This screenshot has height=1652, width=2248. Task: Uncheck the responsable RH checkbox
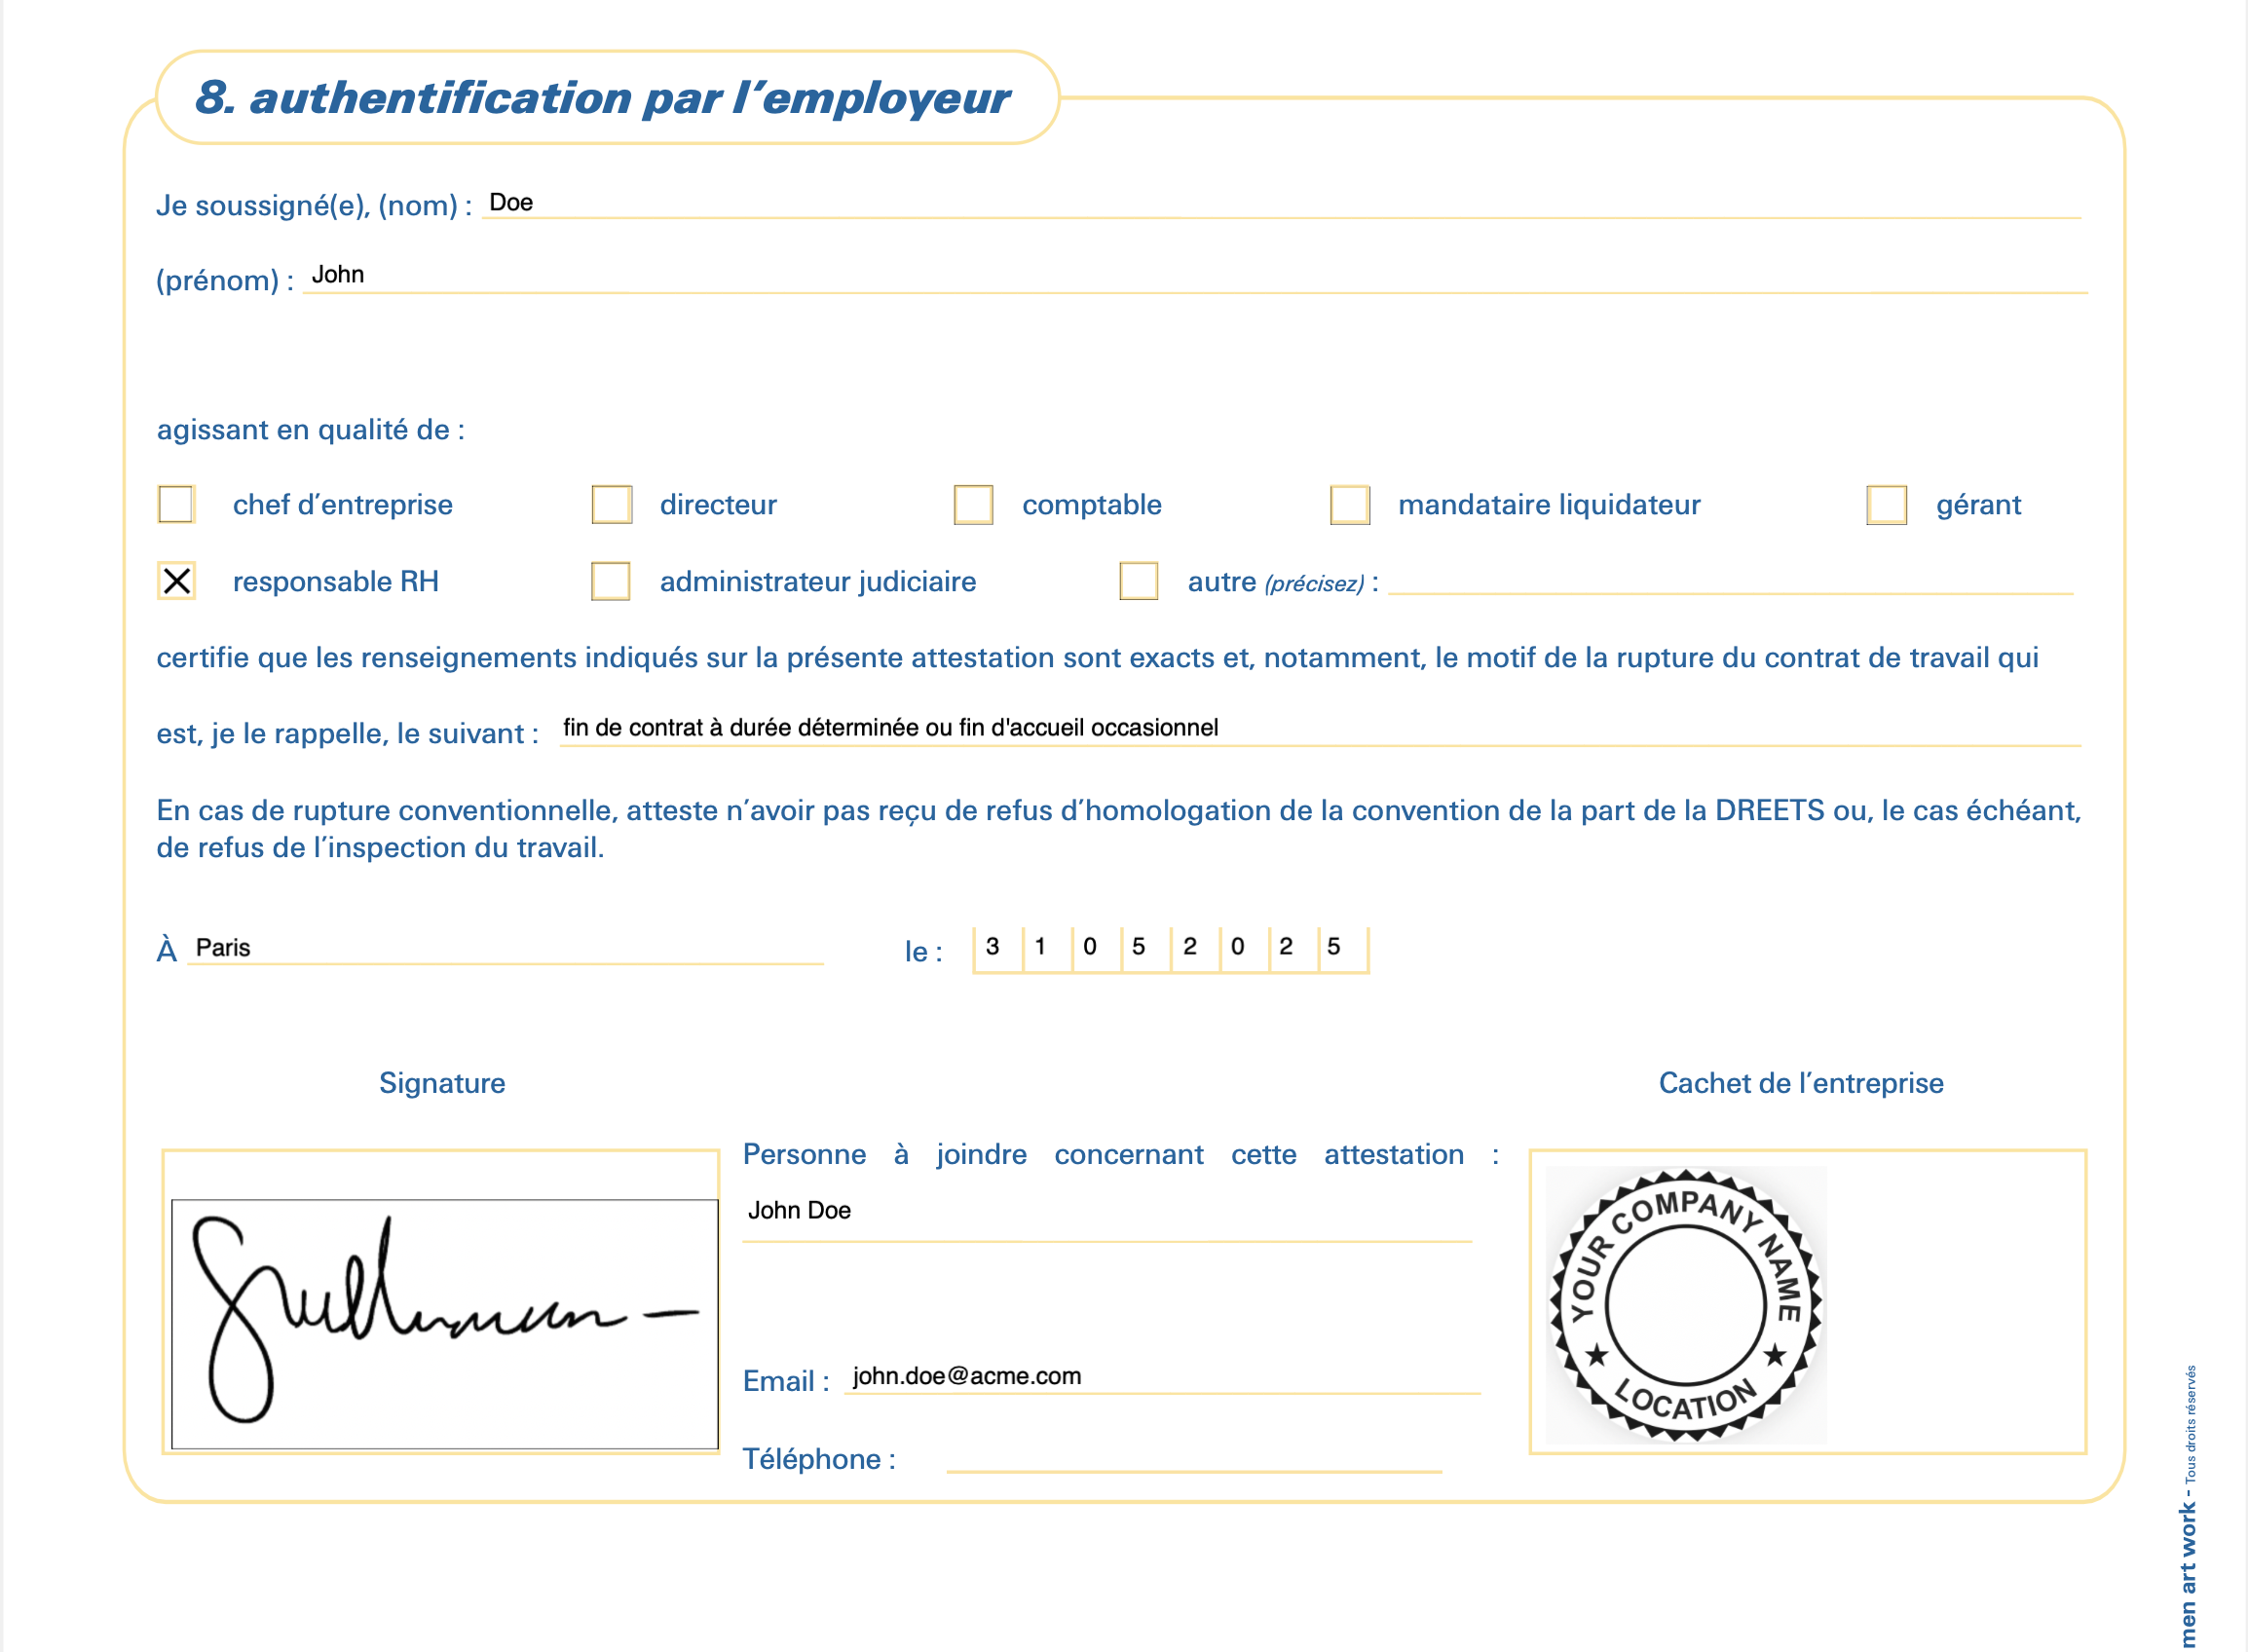(176, 581)
